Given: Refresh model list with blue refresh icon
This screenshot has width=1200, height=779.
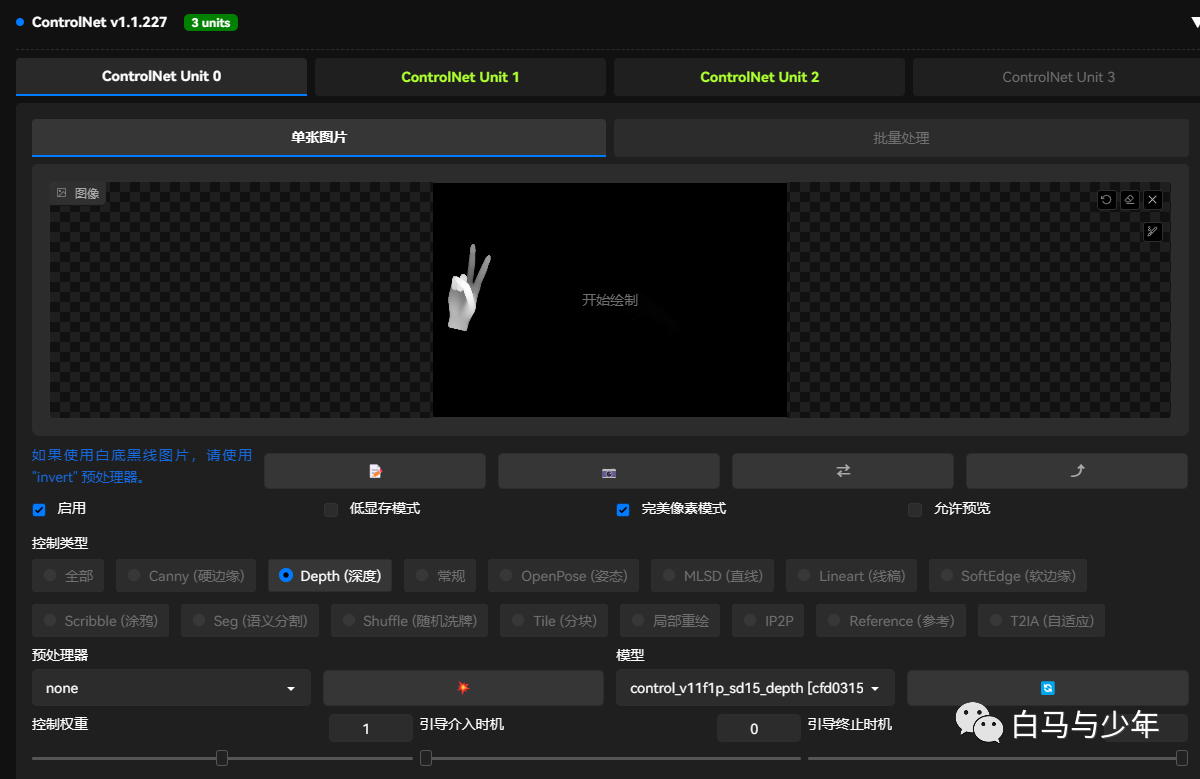Looking at the screenshot, I should pos(1047,688).
